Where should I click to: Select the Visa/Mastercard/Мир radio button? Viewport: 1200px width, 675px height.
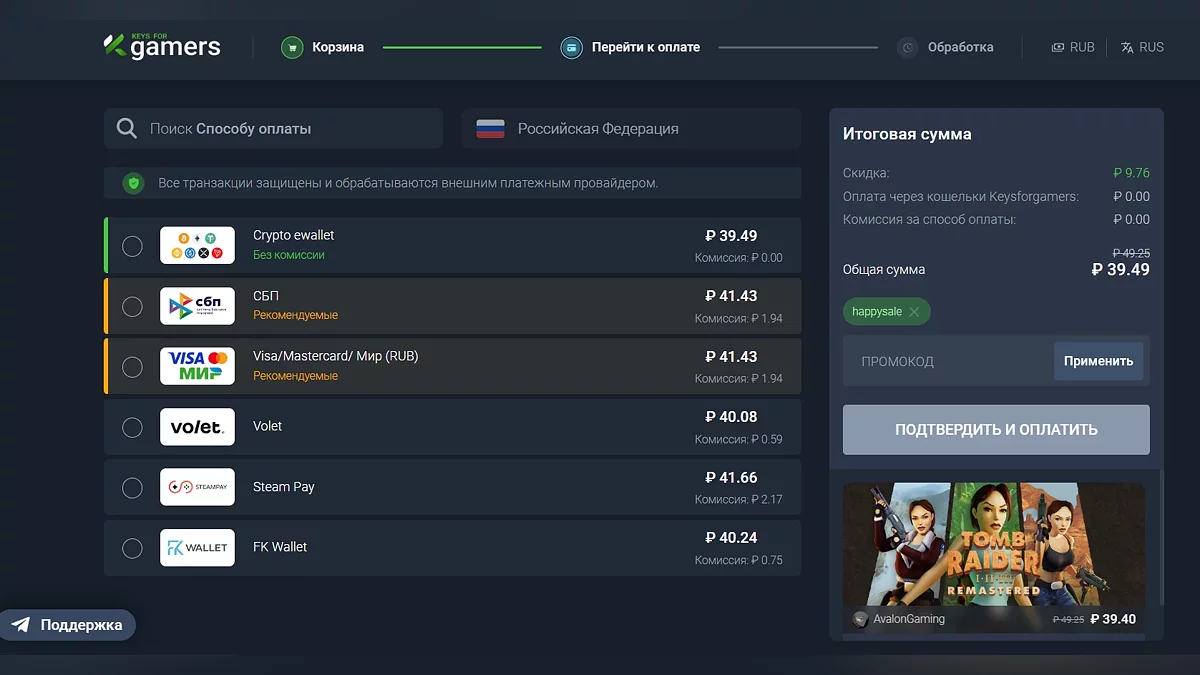pos(132,367)
